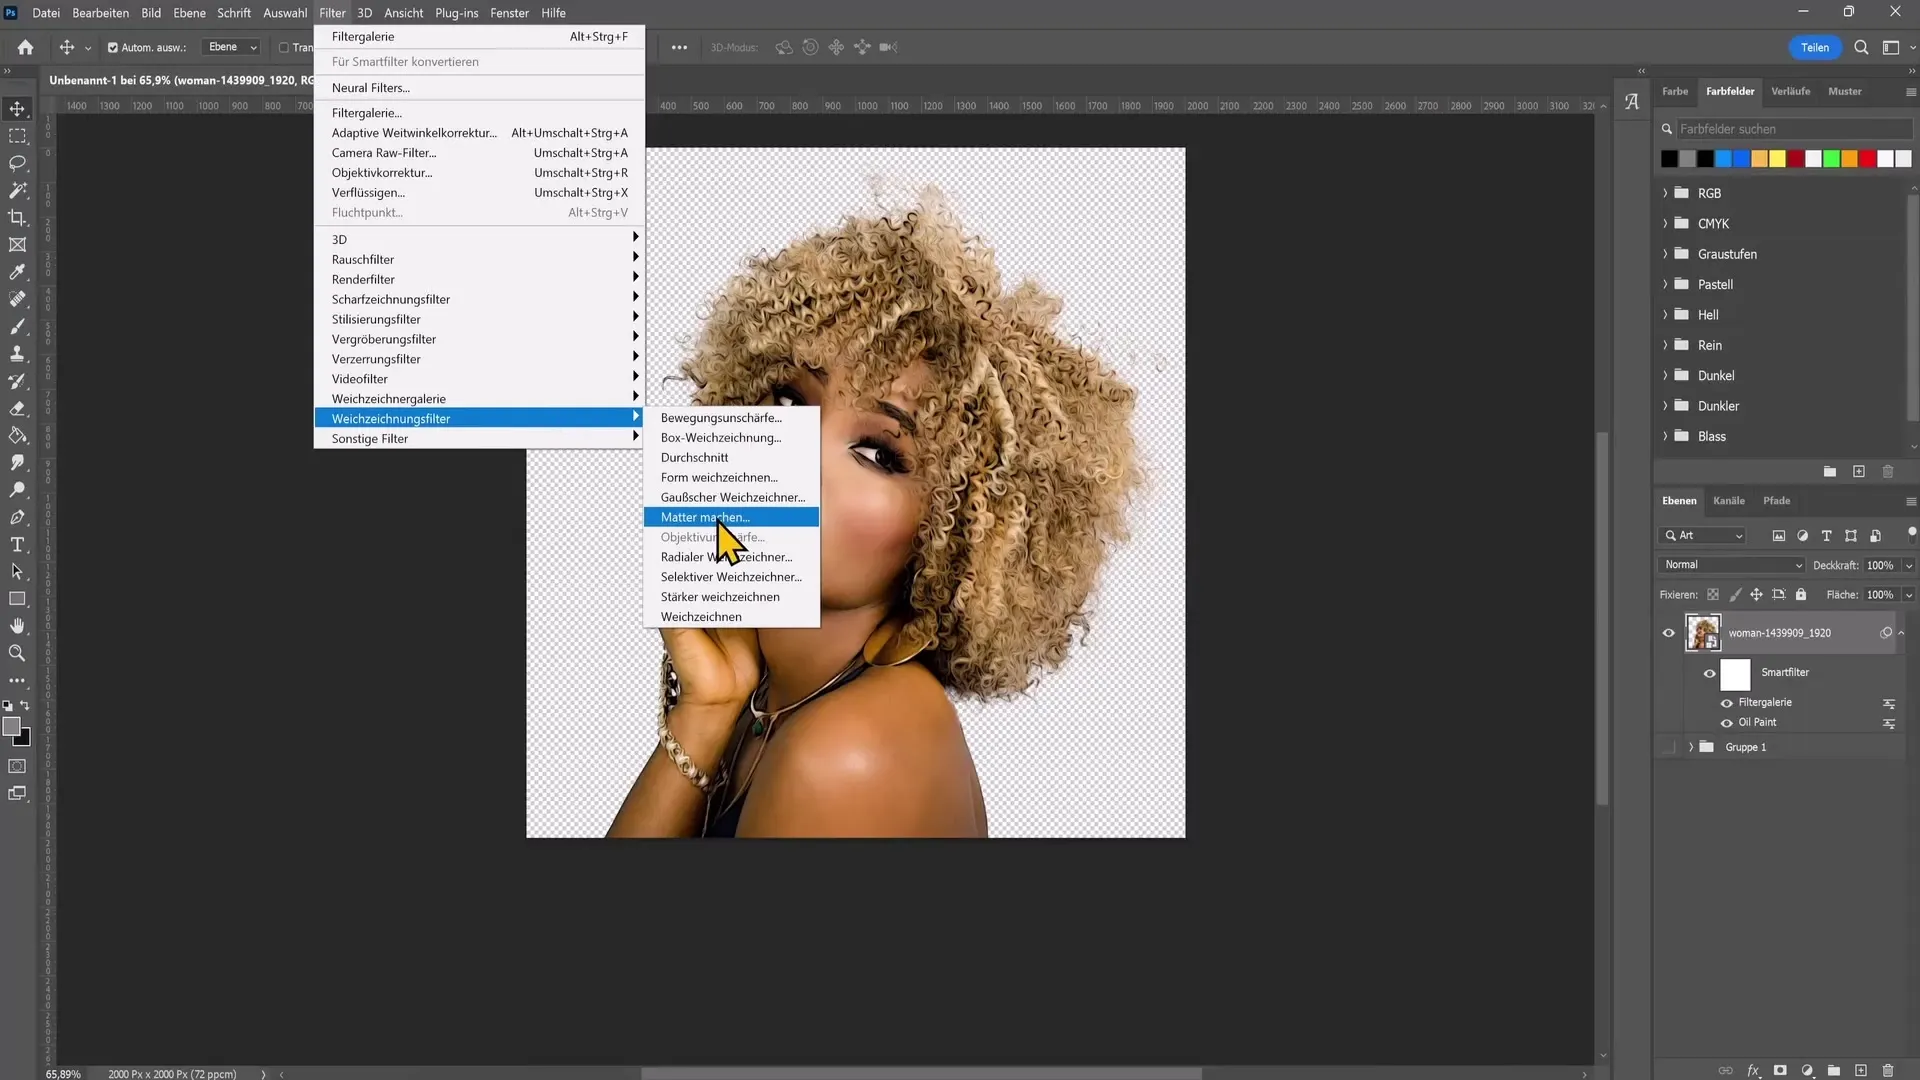
Task: Create new adjustment layer icon
Action: point(1807,1070)
